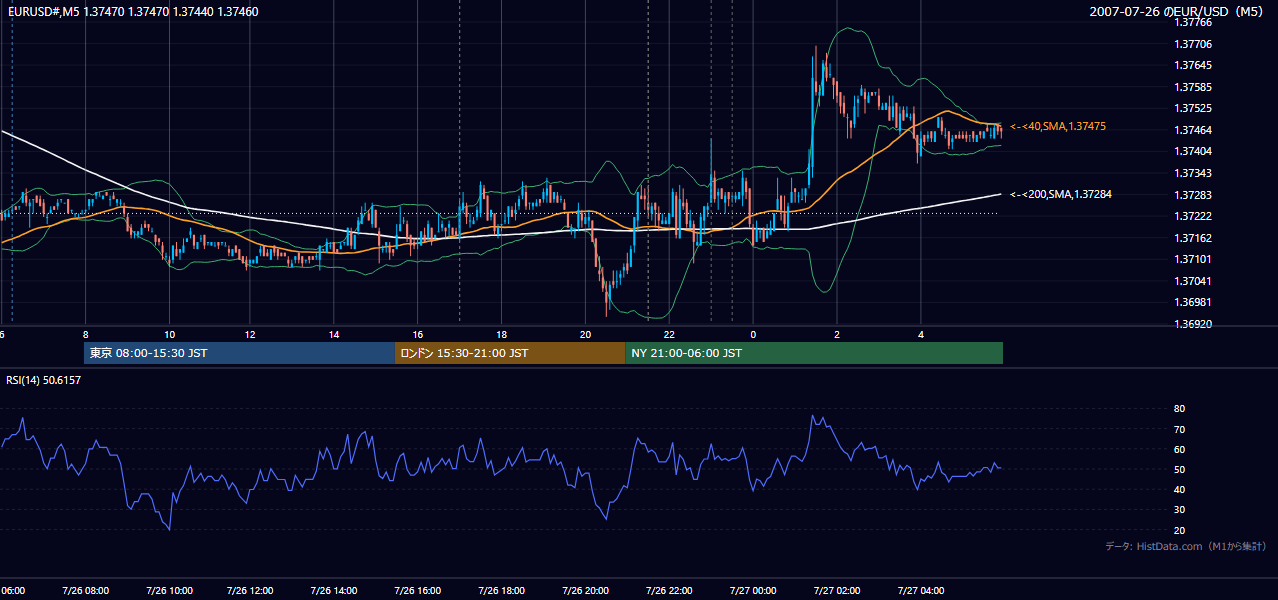Click price axis value 1.37283
The height and width of the screenshot is (600, 1278).
tap(1193, 195)
